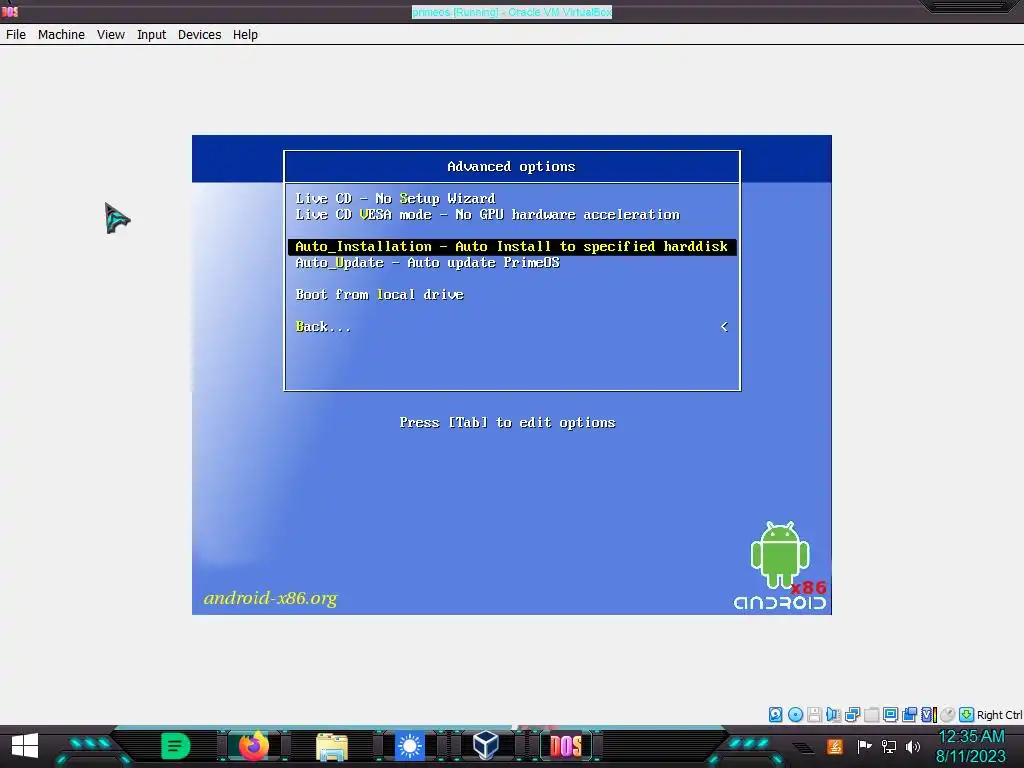Click the virtualization CPU status icon
Screen dimensions: 1024x768
929,714
